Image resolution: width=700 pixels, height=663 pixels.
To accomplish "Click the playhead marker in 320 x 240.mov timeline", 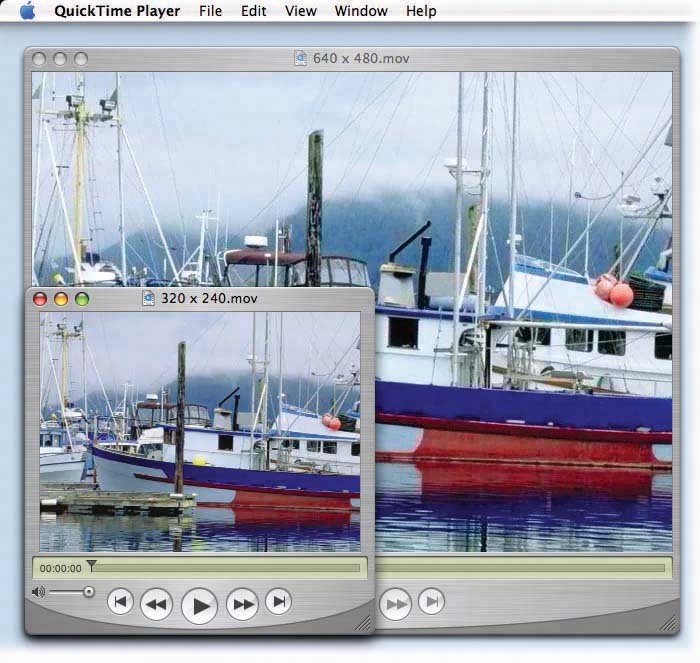I will pyautogui.click(x=92, y=566).
